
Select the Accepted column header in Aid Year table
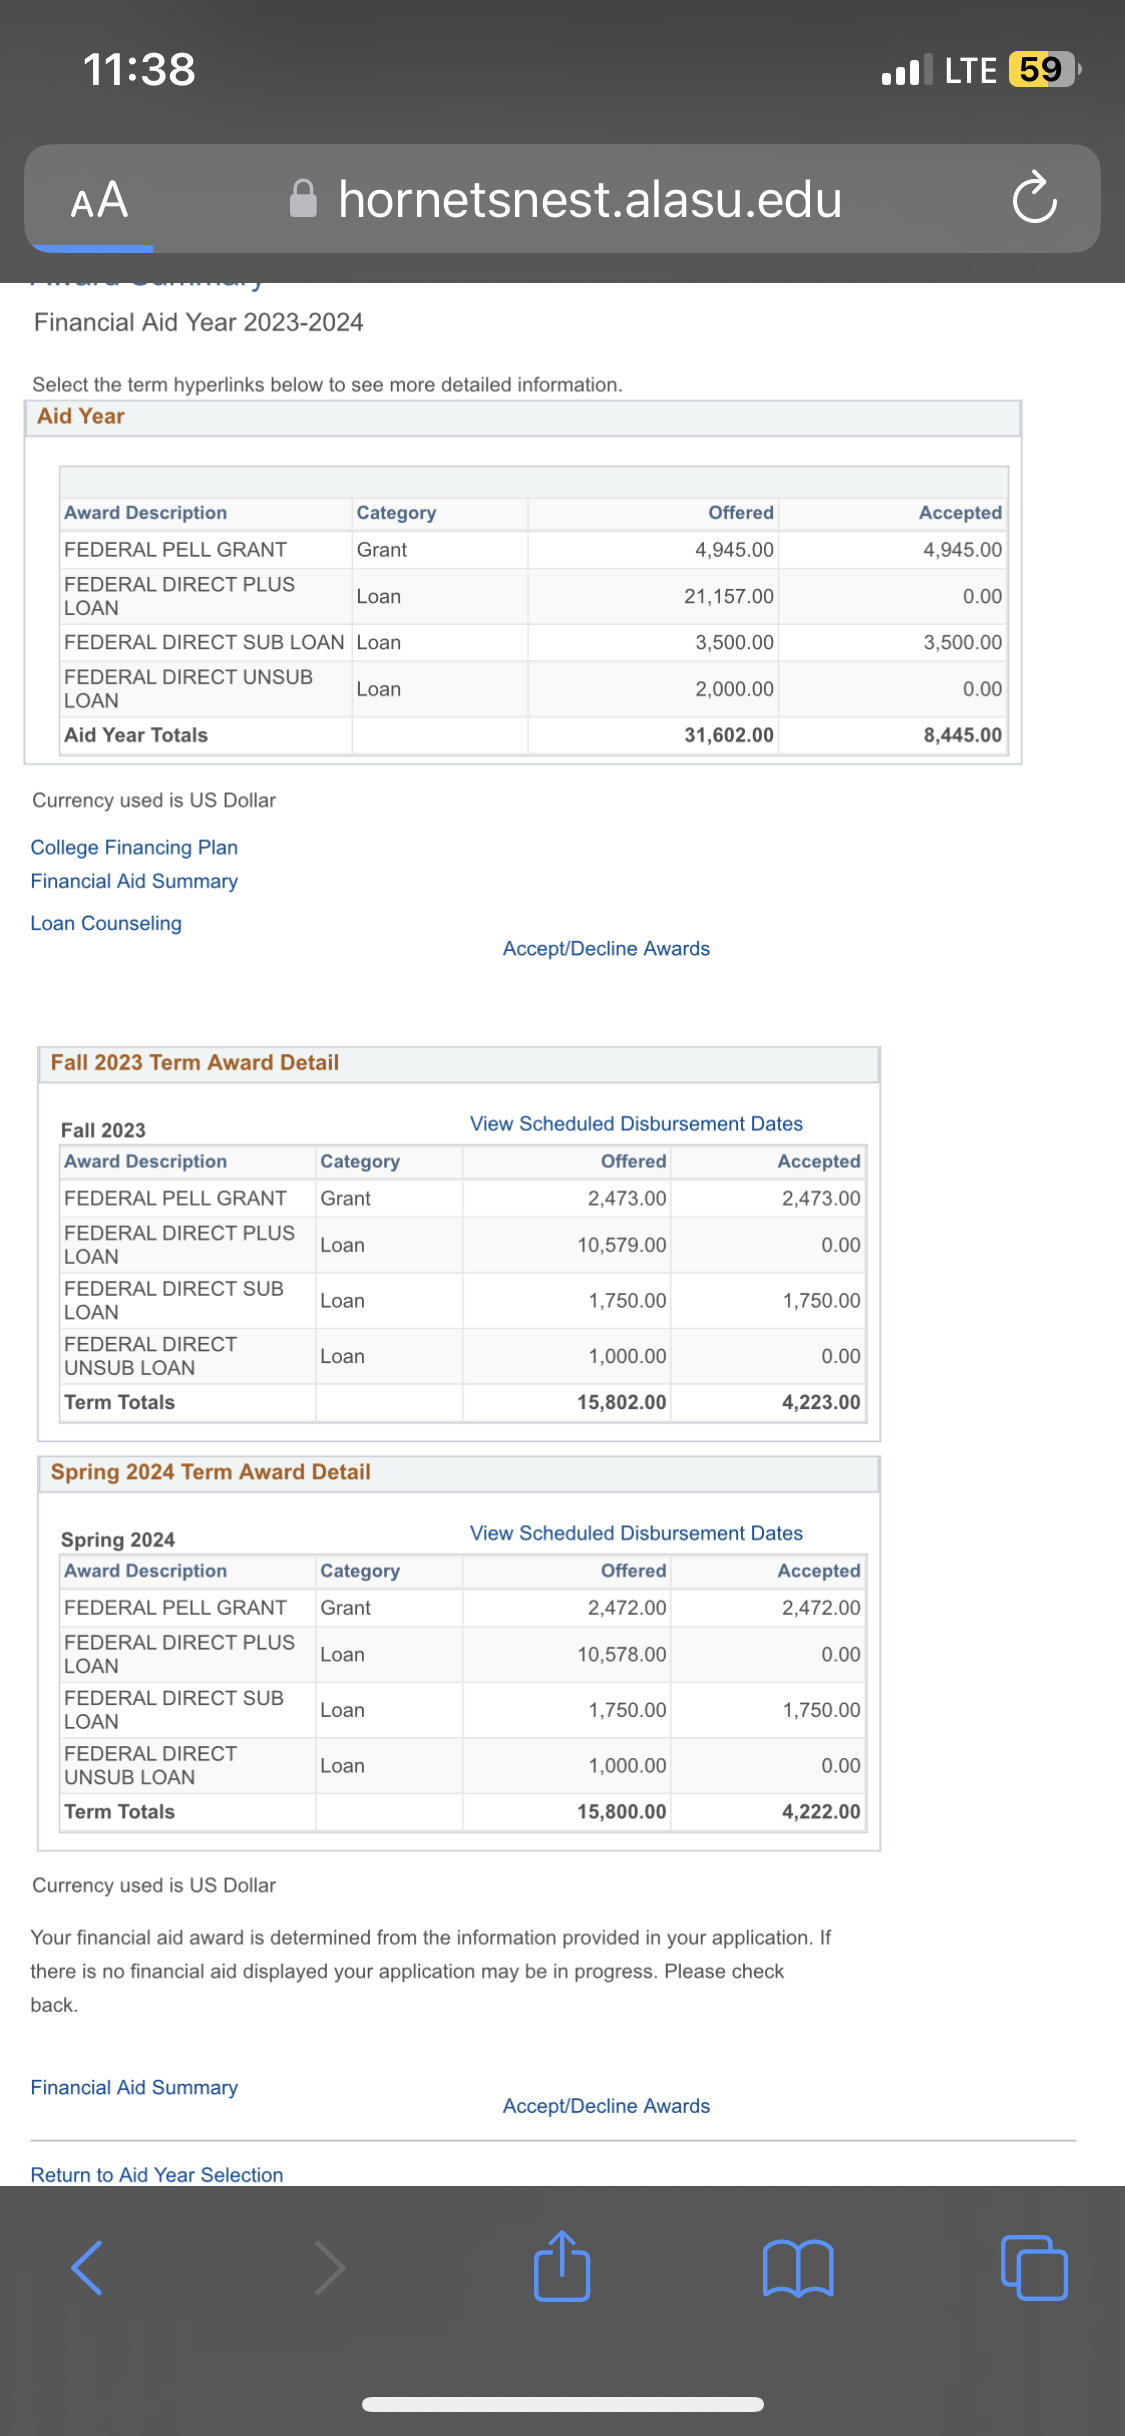pyautogui.click(x=961, y=513)
